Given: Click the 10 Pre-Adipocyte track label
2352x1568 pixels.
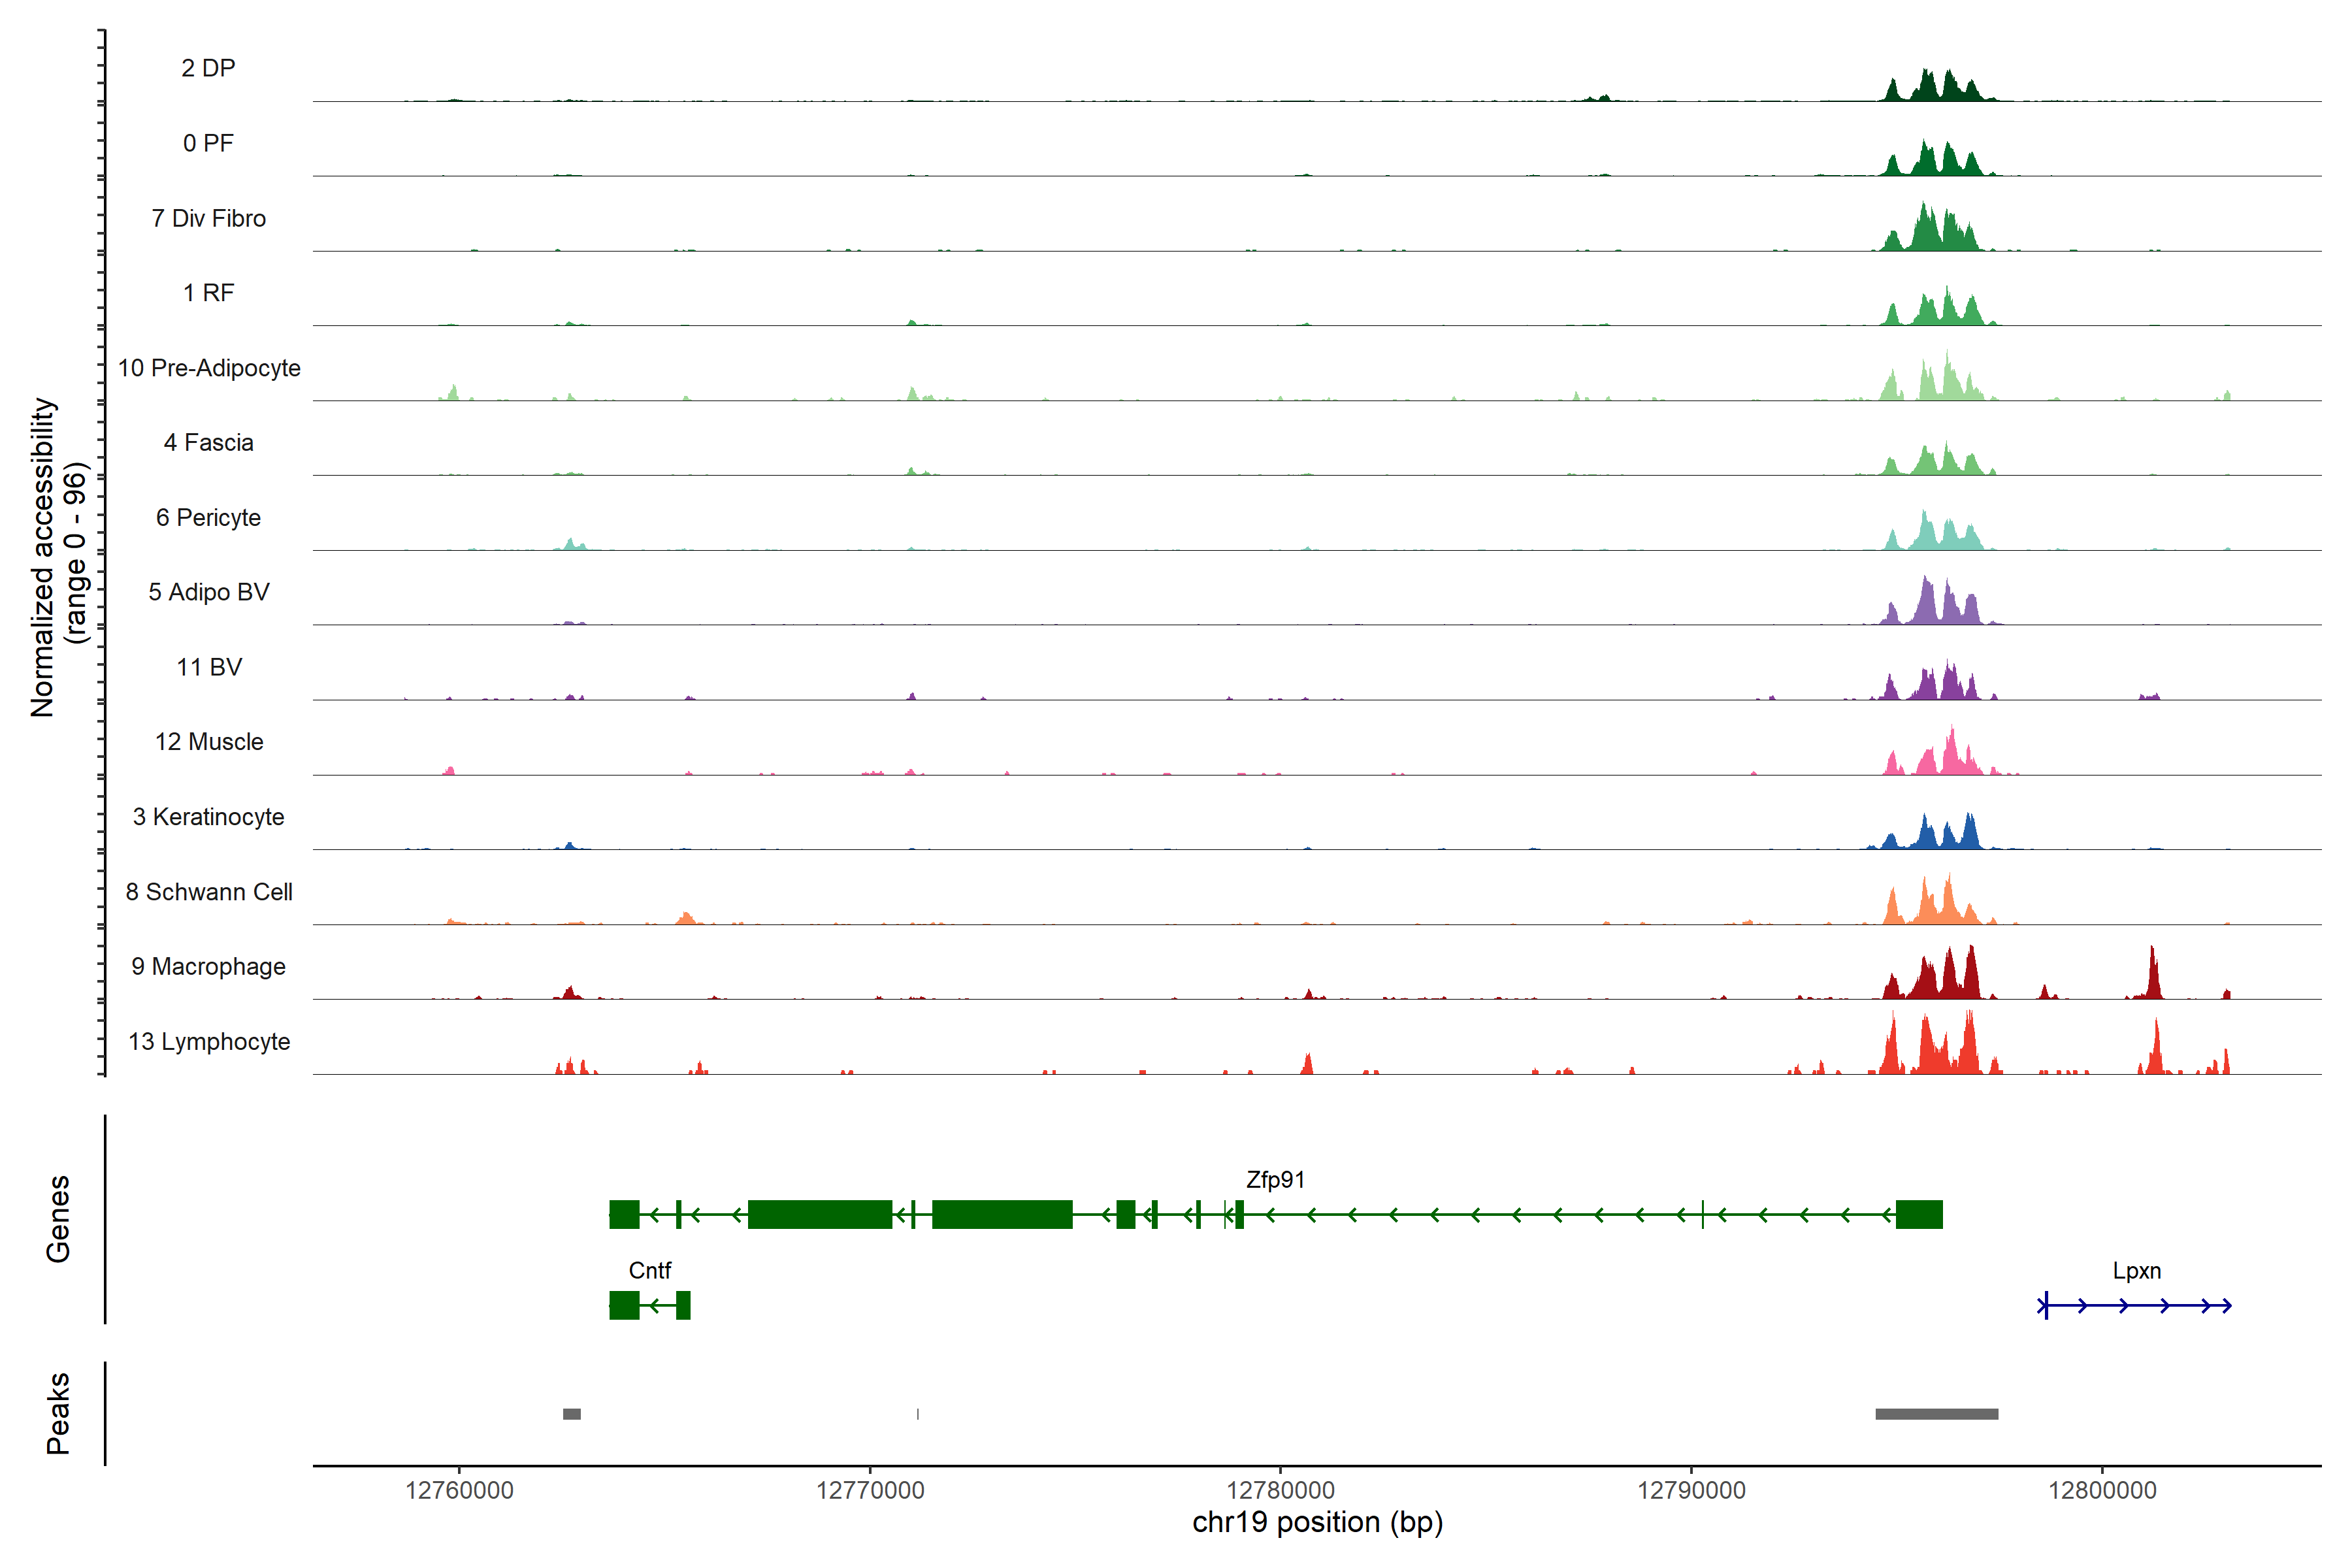Looking at the screenshot, I should 209,368.
